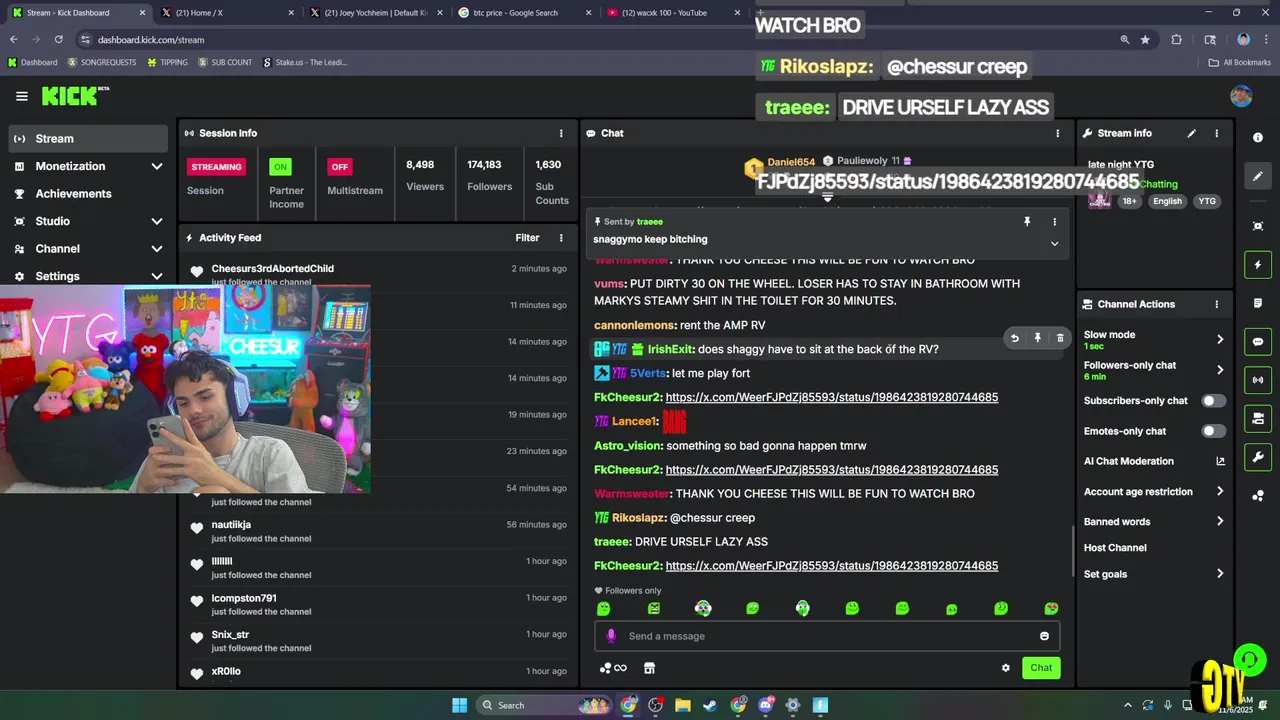This screenshot has width=1280, height=720.
Task: Open the X link posted after 5Verts' message
Action: (x=831, y=397)
